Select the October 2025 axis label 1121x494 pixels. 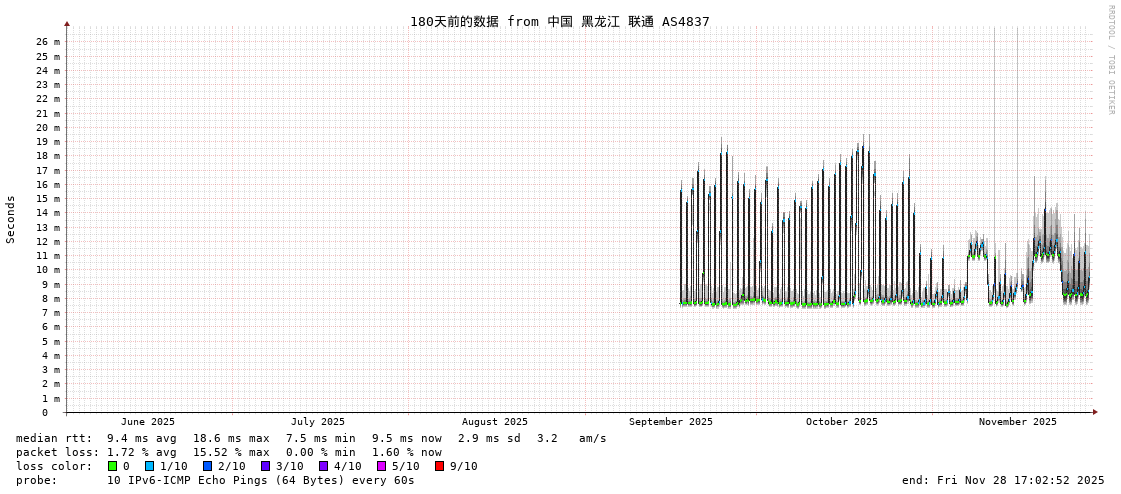point(841,422)
